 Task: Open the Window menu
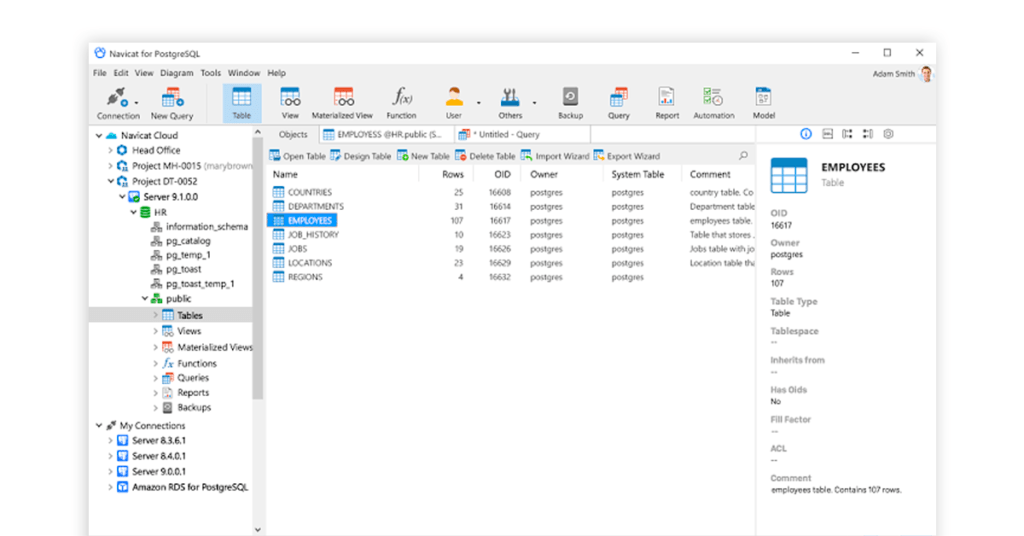point(244,73)
